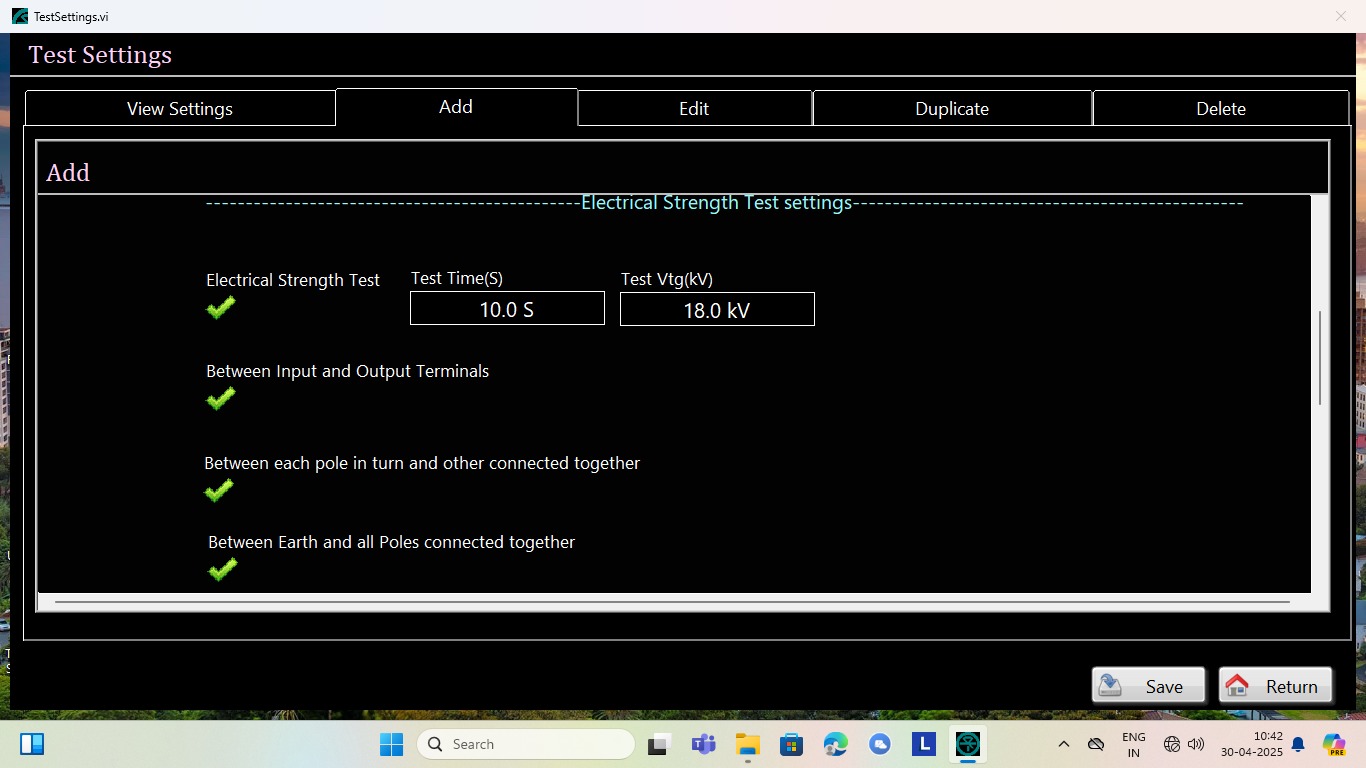This screenshot has height=768, width=1366.
Task: Toggle the Electrical Strength Test checkmark
Action: (221, 307)
